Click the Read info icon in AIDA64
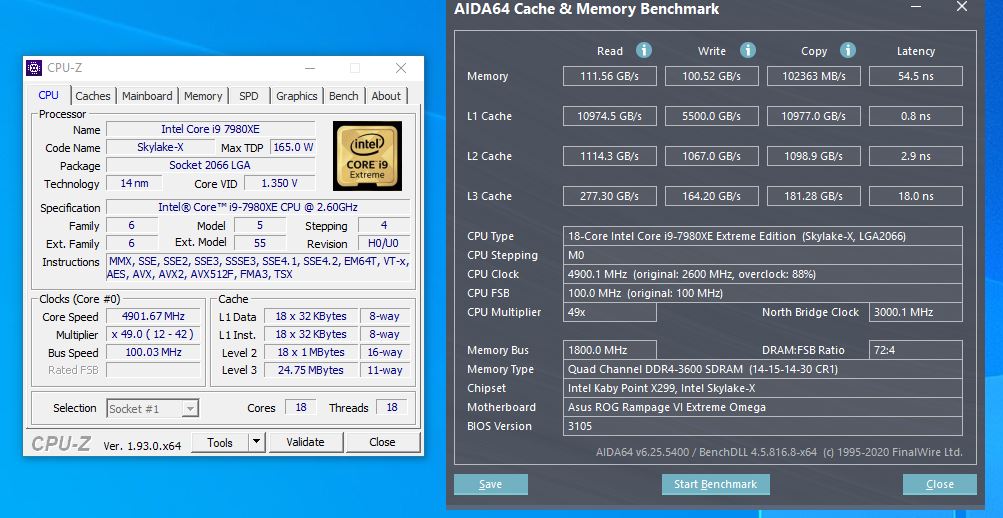1003x518 pixels. click(644, 51)
